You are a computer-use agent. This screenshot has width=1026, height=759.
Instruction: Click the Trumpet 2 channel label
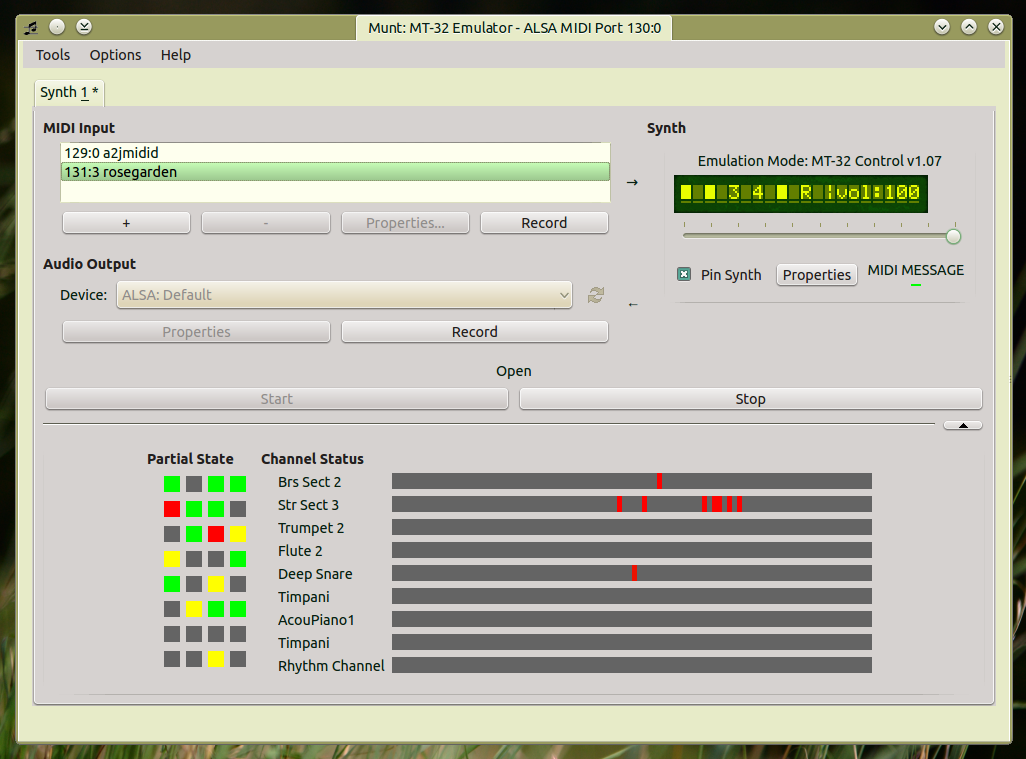point(311,528)
